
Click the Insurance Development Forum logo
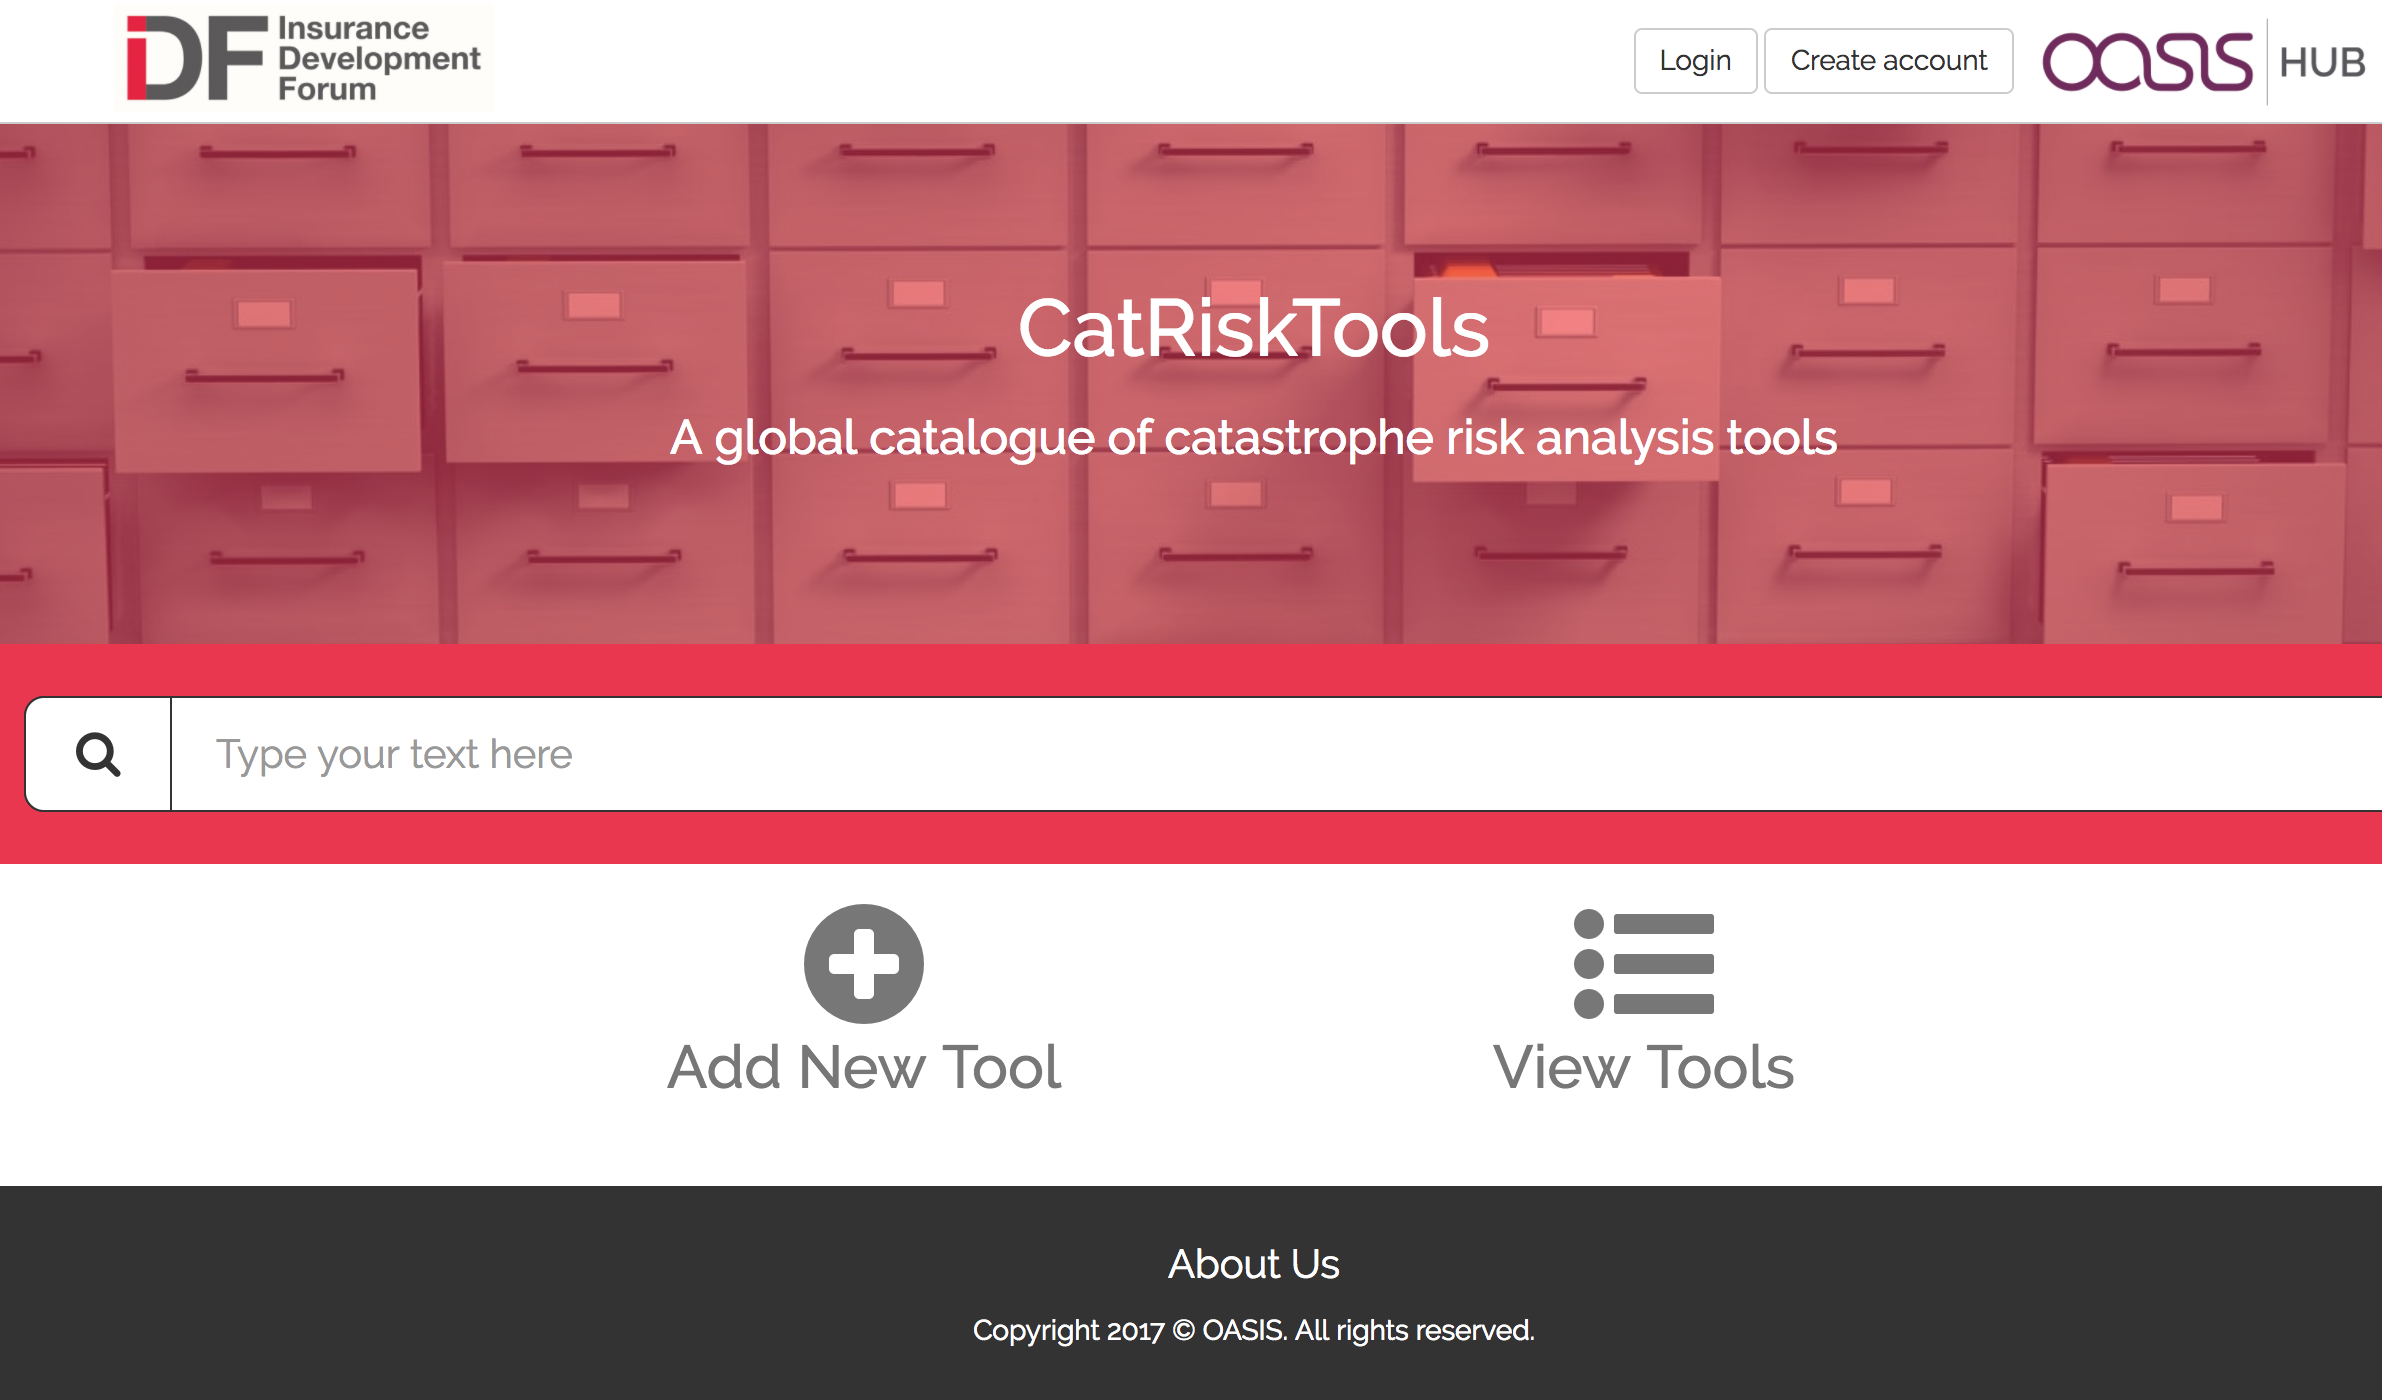coord(303,58)
